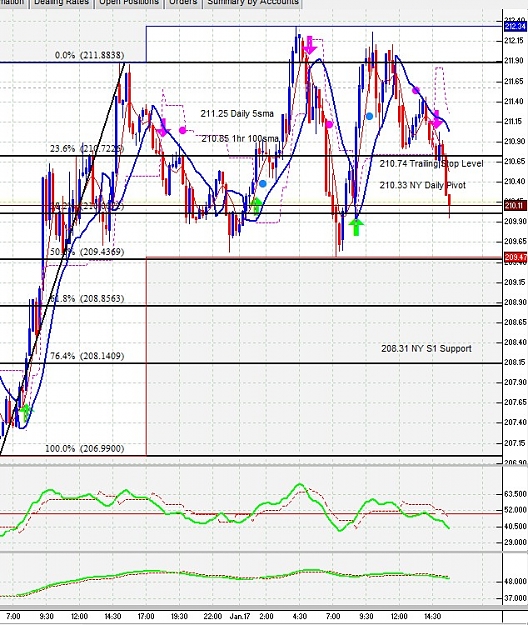Click the '210.85 1hr 100sma' annotation

click(240, 139)
